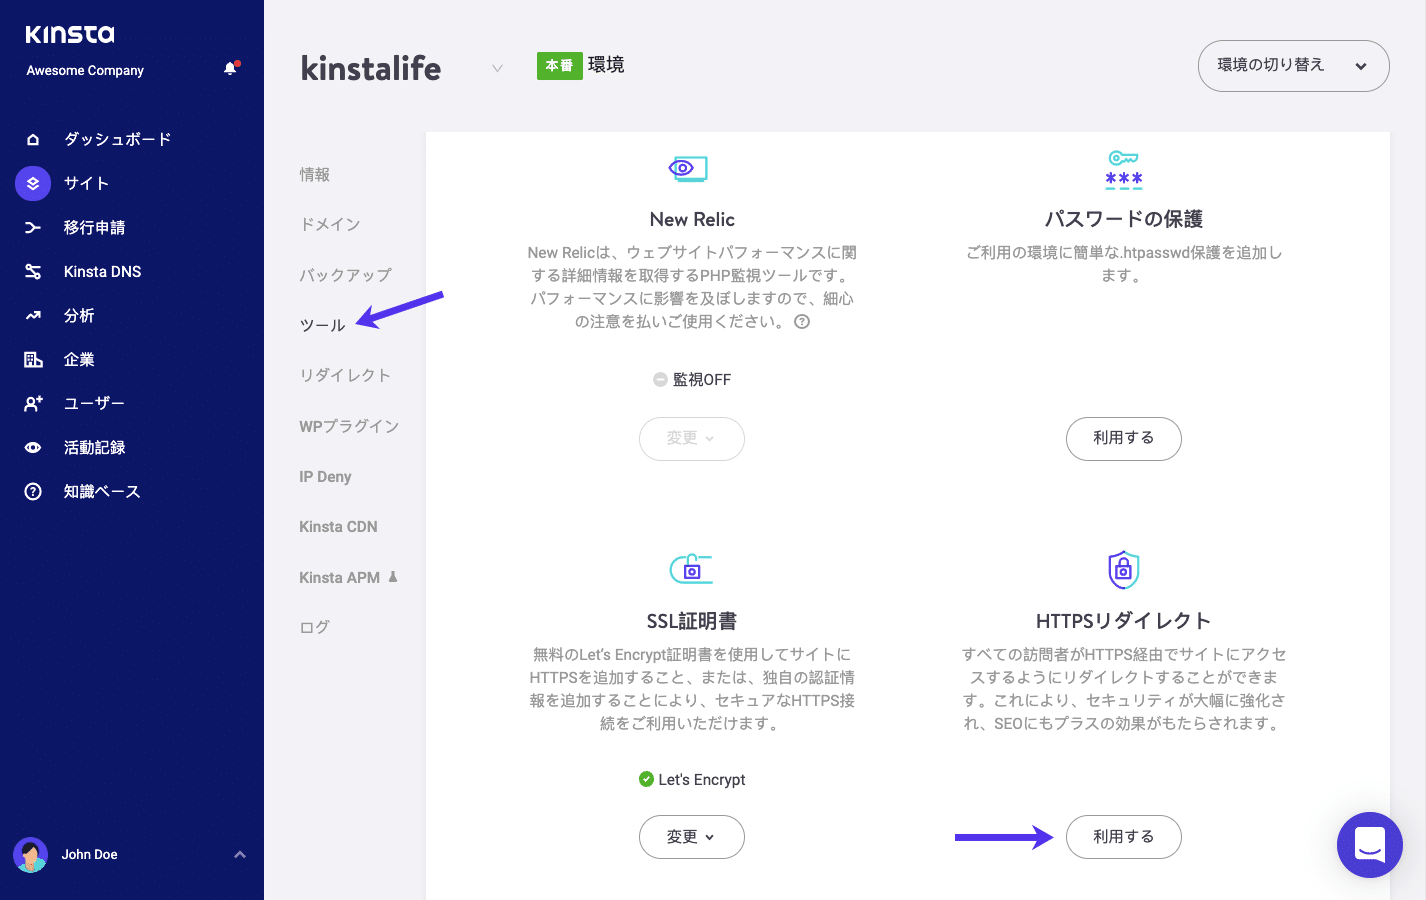
Task: Open the WPプラグイン tab
Action: (348, 425)
